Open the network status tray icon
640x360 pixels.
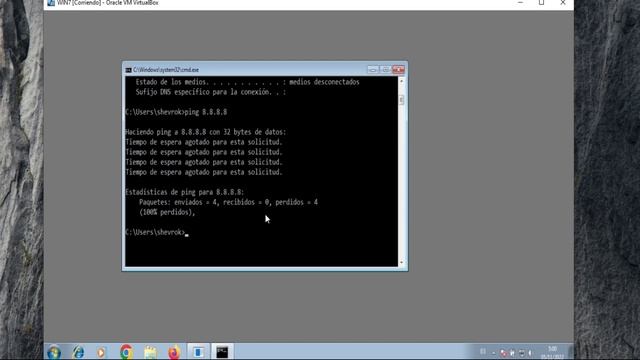point(522,353)
